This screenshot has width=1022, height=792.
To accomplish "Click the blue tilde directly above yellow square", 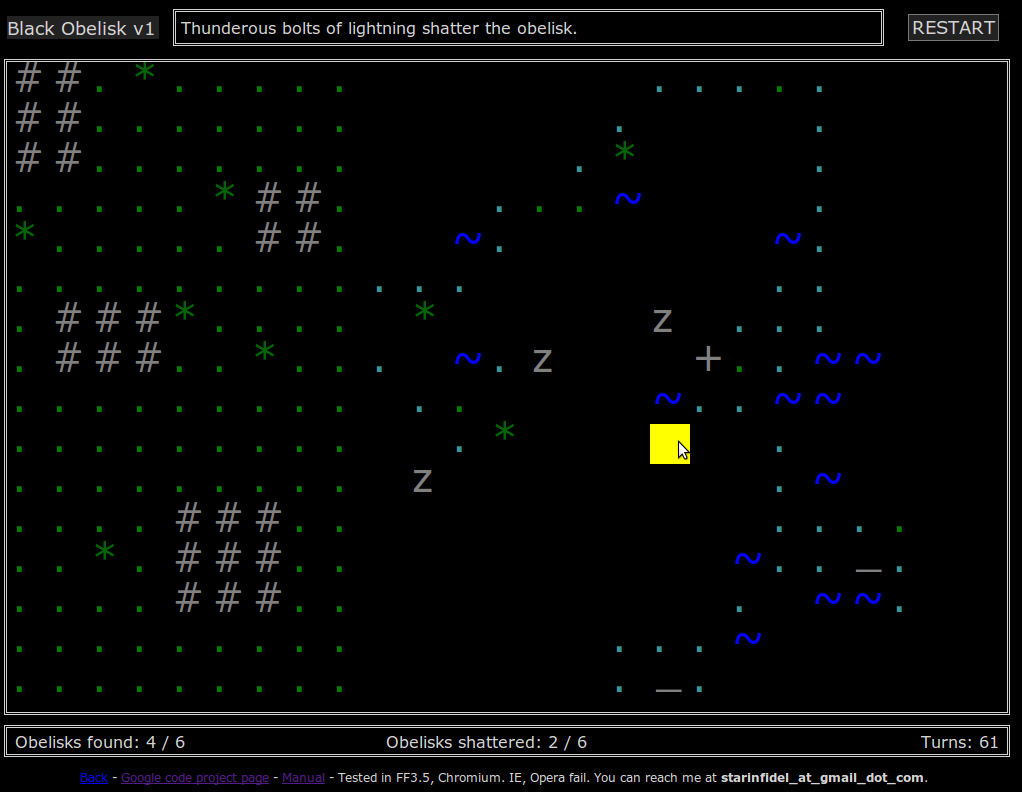I will point(667,399).
